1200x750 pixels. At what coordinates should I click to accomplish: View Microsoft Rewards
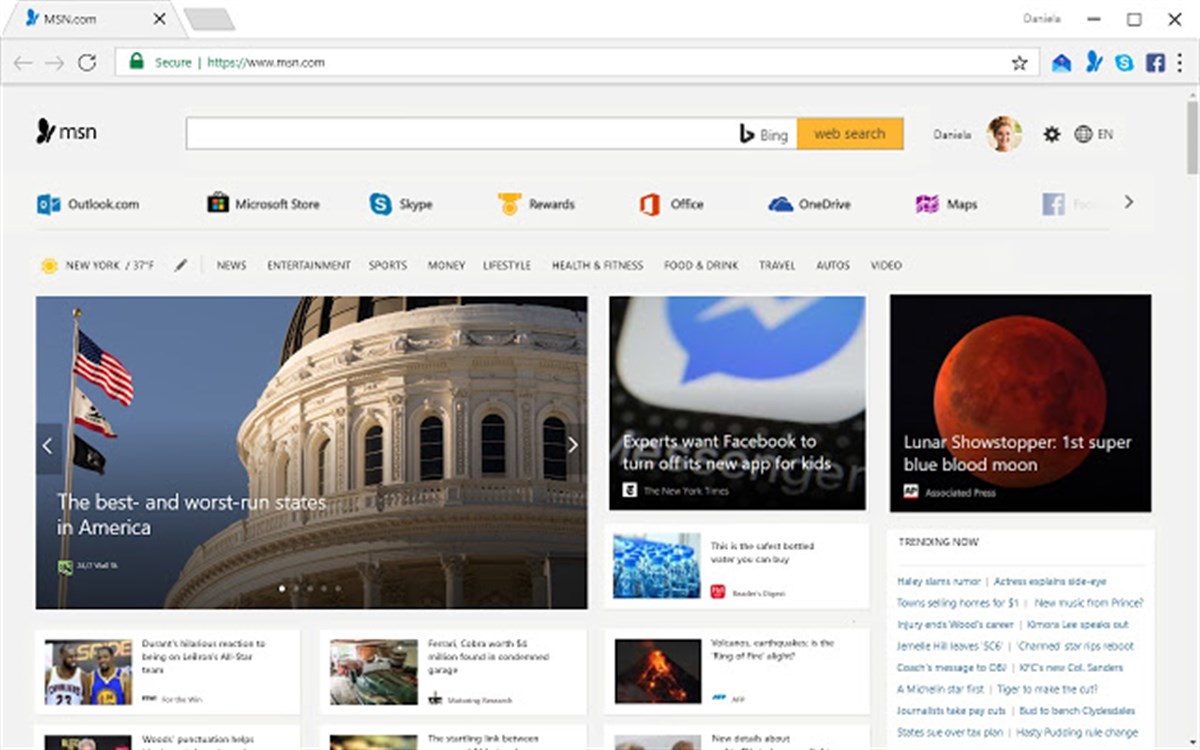(537, 204)
